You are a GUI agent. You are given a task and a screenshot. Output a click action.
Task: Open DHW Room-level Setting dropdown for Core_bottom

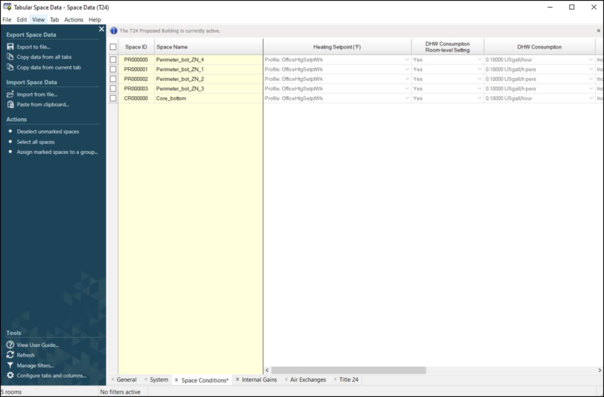tap(480, 98)
